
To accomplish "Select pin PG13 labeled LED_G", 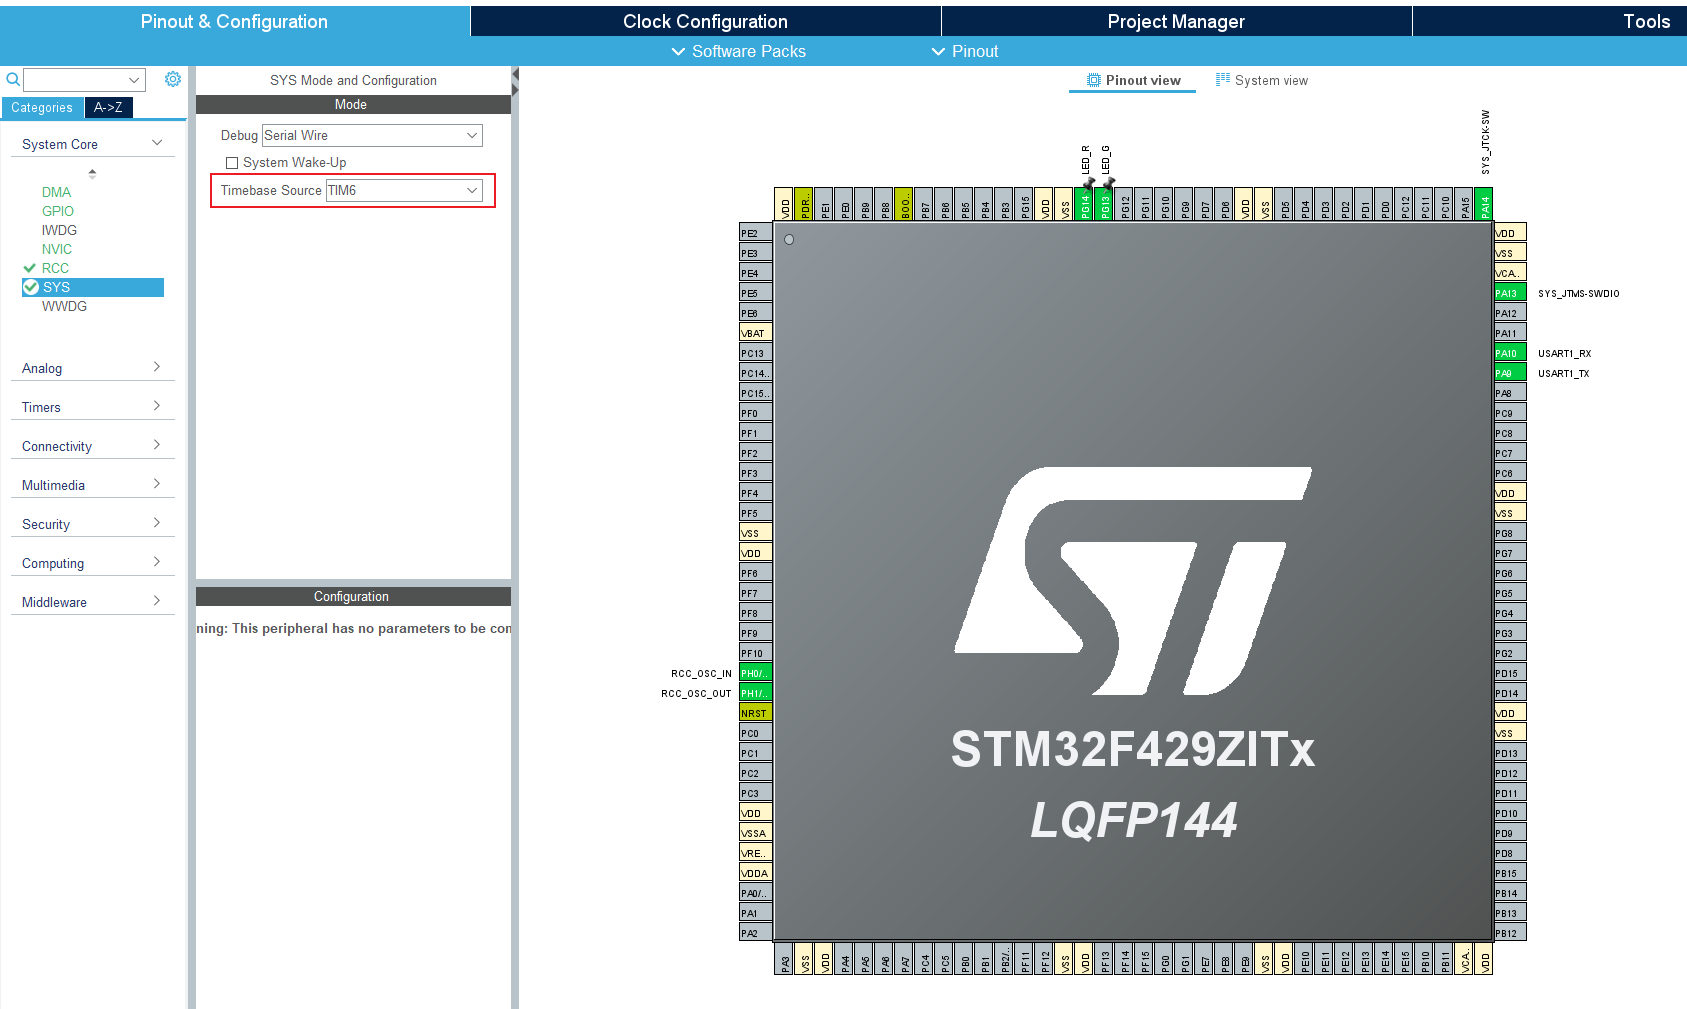I will [x=1104, y=204].
